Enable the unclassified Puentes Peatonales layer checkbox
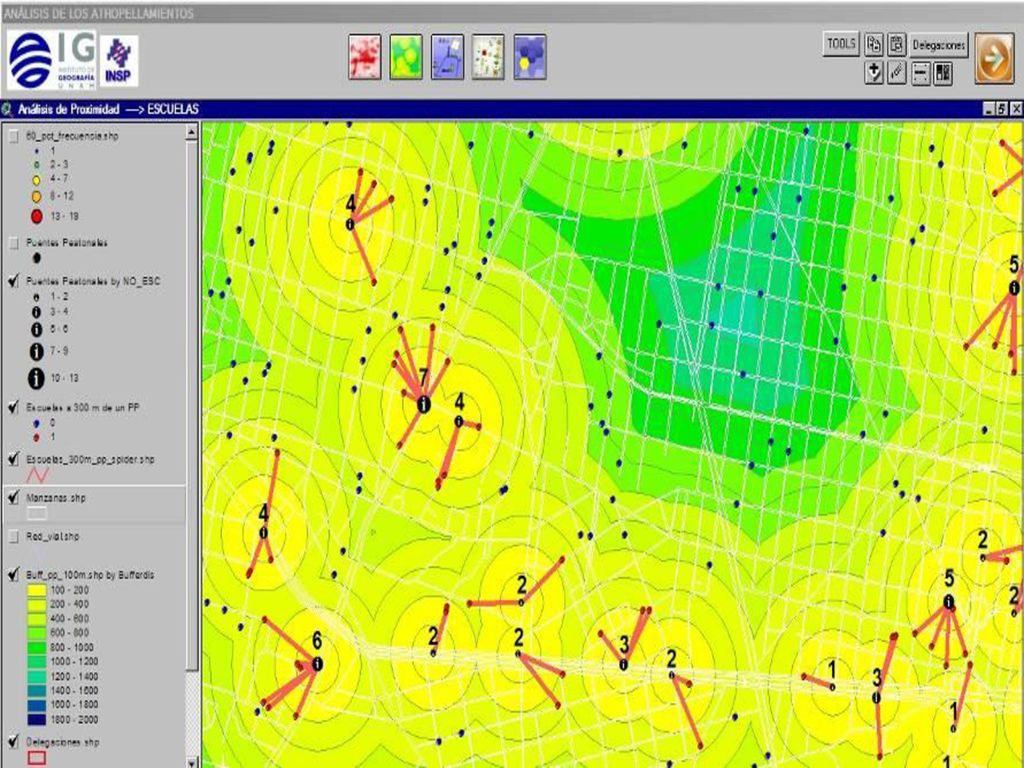This screenshot has height=768, width=1024. click(x=13, y=243)
